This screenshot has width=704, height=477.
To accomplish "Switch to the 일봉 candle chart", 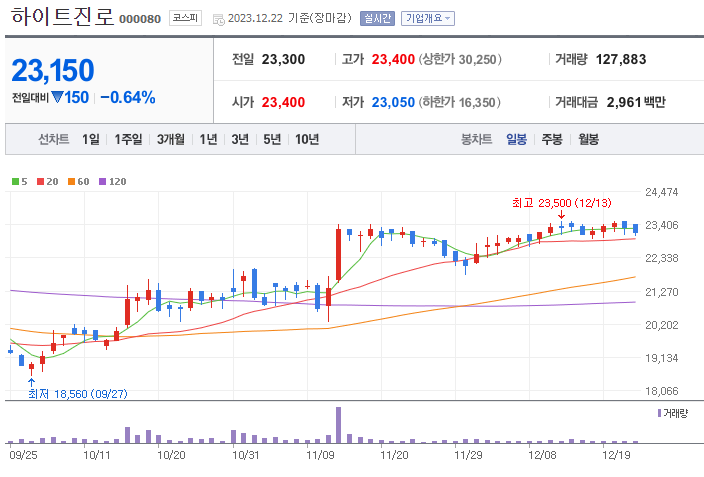I will coord(516,139).
